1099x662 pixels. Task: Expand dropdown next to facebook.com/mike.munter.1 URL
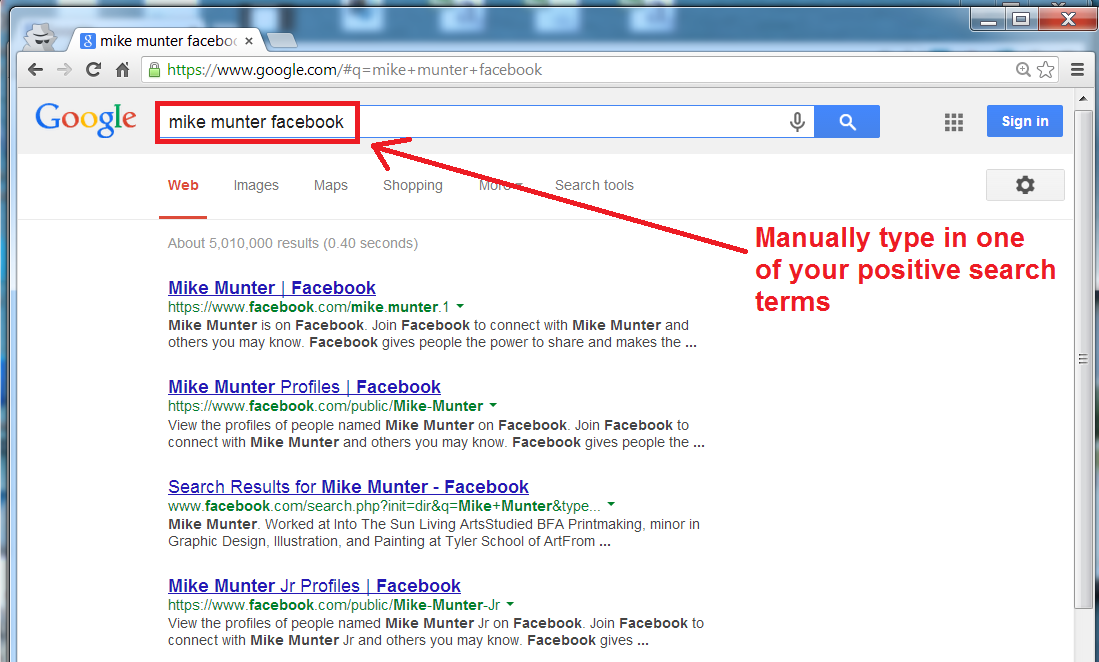[460, 306]
